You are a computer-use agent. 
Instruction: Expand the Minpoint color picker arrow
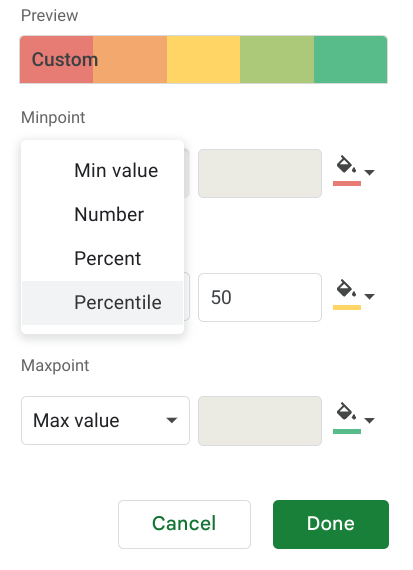pos(369,172)
